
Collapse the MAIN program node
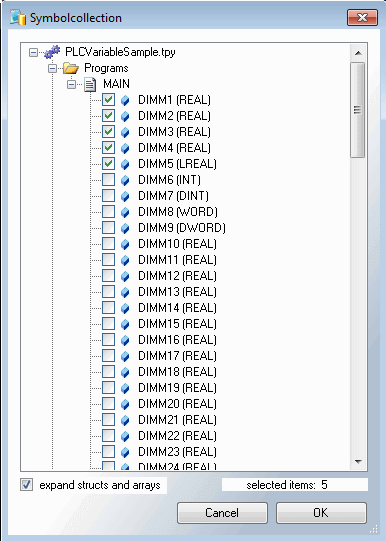71,84
